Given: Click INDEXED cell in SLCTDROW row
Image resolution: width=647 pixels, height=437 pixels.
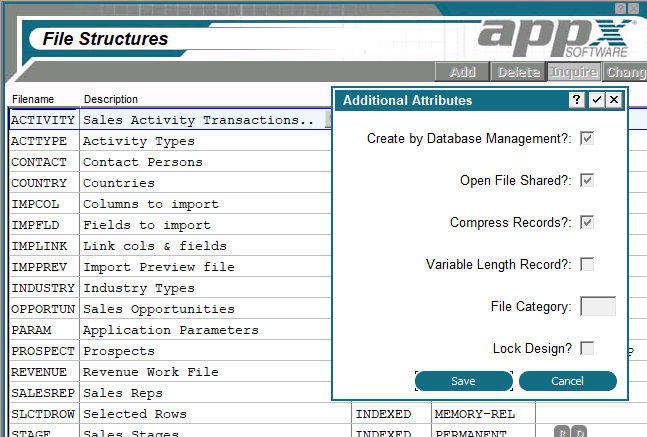Looking at the screenshot, I should tap(391, 414).
